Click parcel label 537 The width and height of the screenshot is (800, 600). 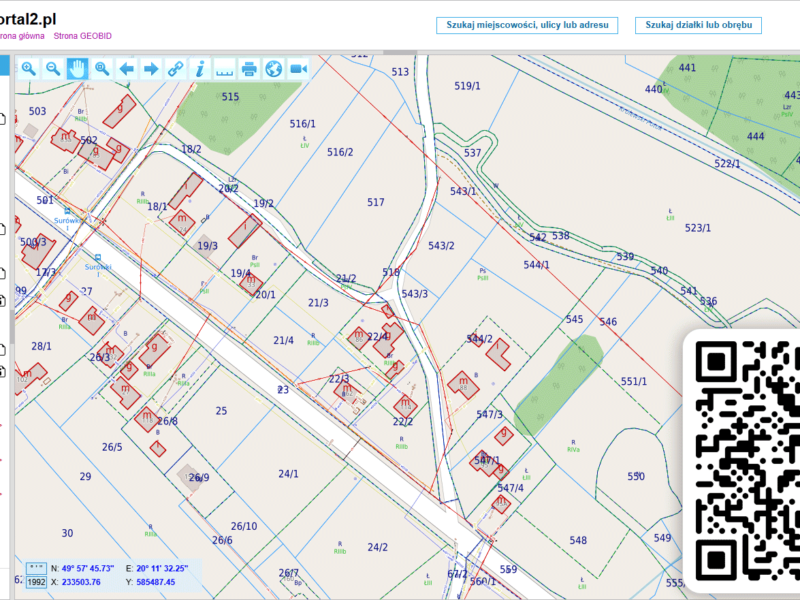[472, 153]
